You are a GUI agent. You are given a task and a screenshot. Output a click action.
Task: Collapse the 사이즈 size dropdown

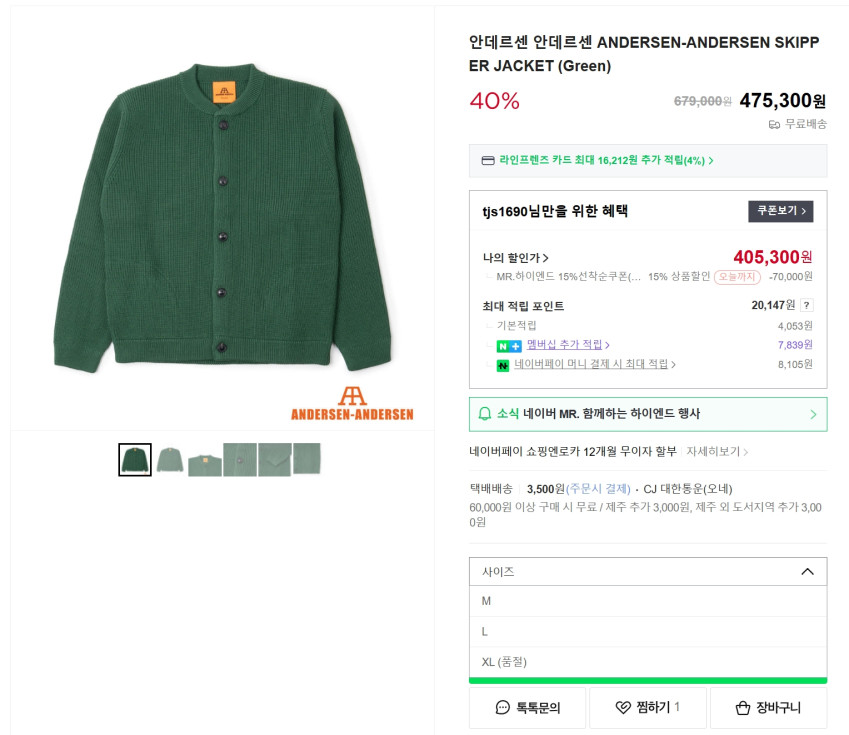pos(807,572)
